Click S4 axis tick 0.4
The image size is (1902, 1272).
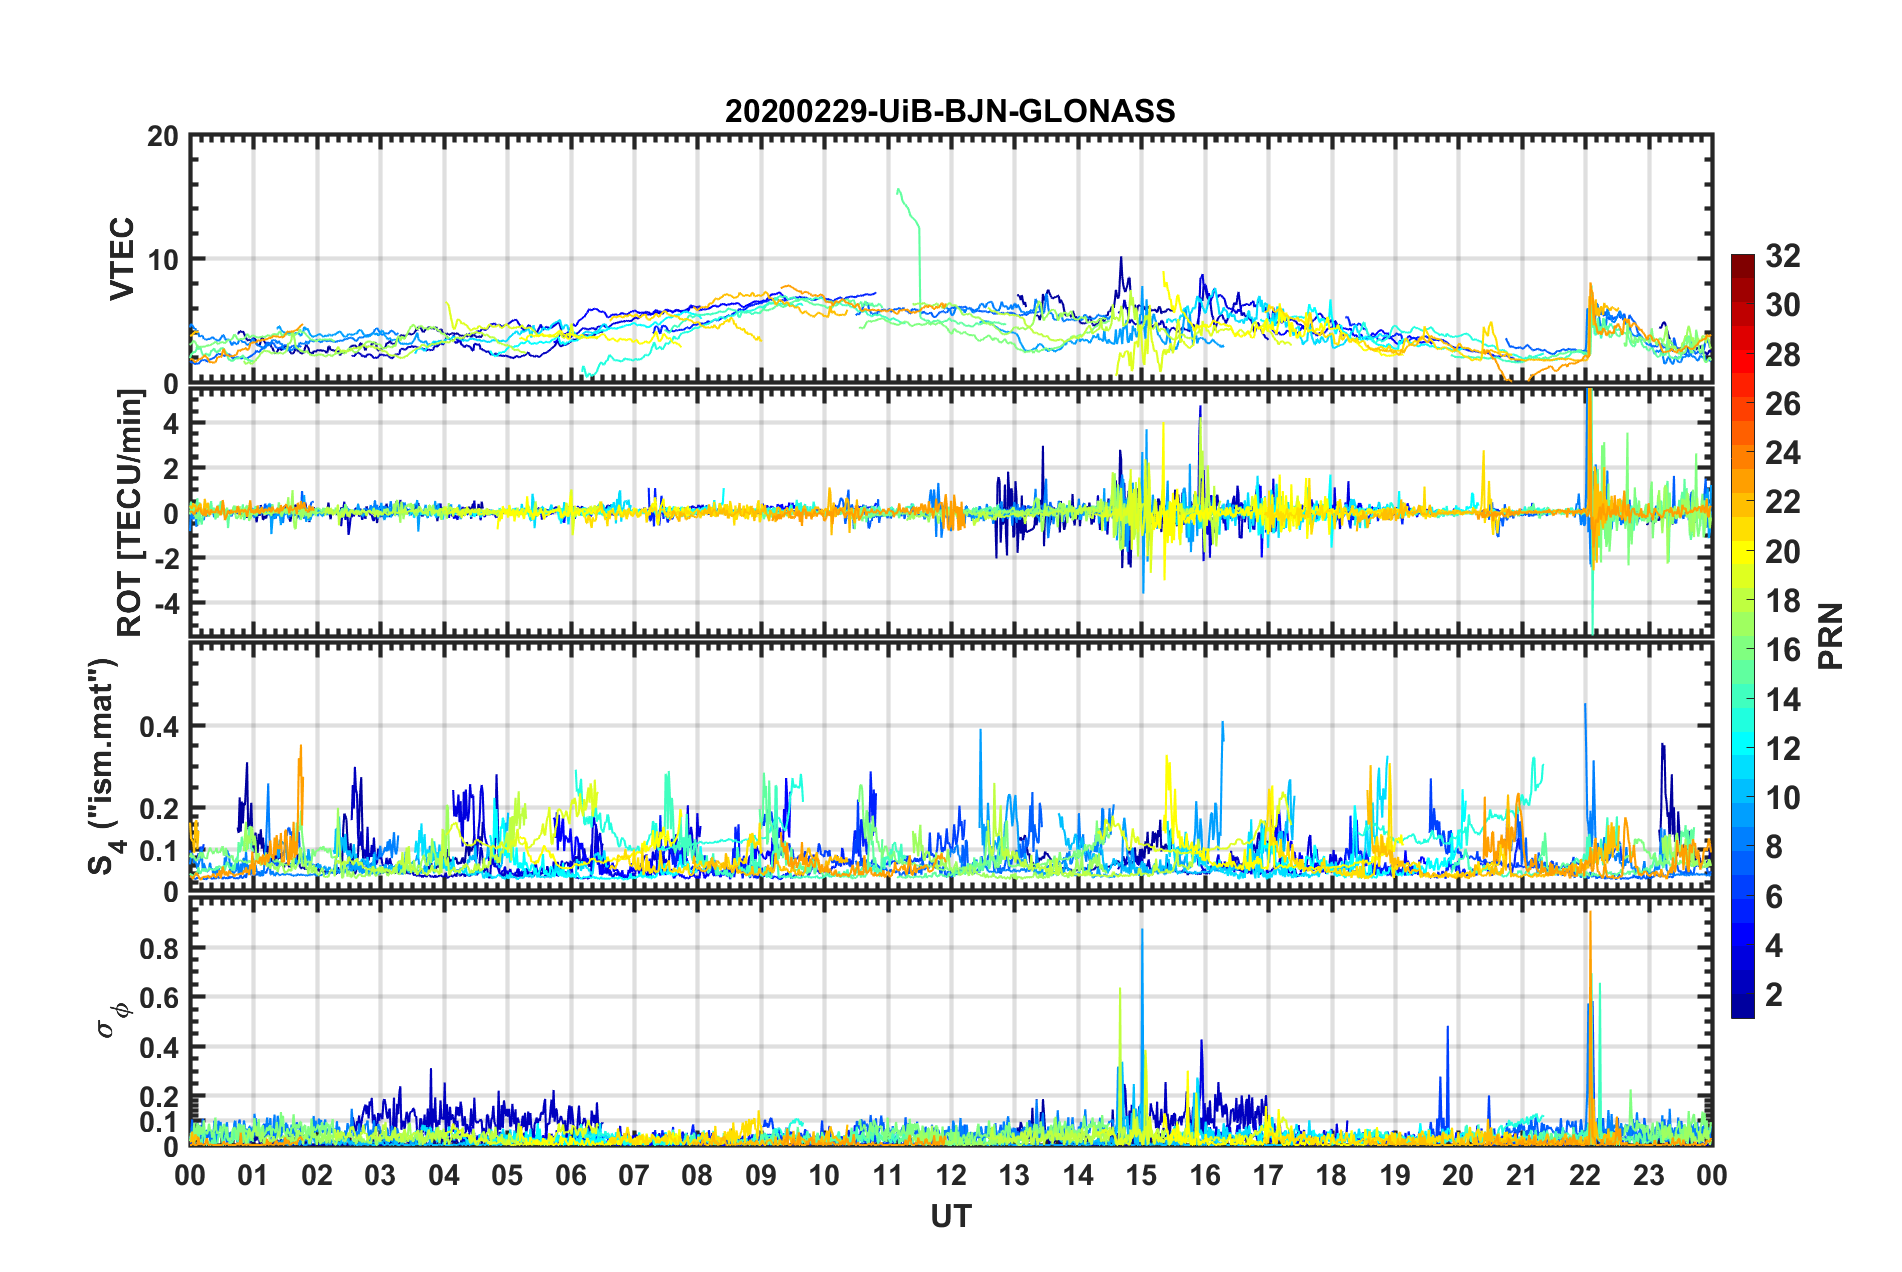point(159,726)
